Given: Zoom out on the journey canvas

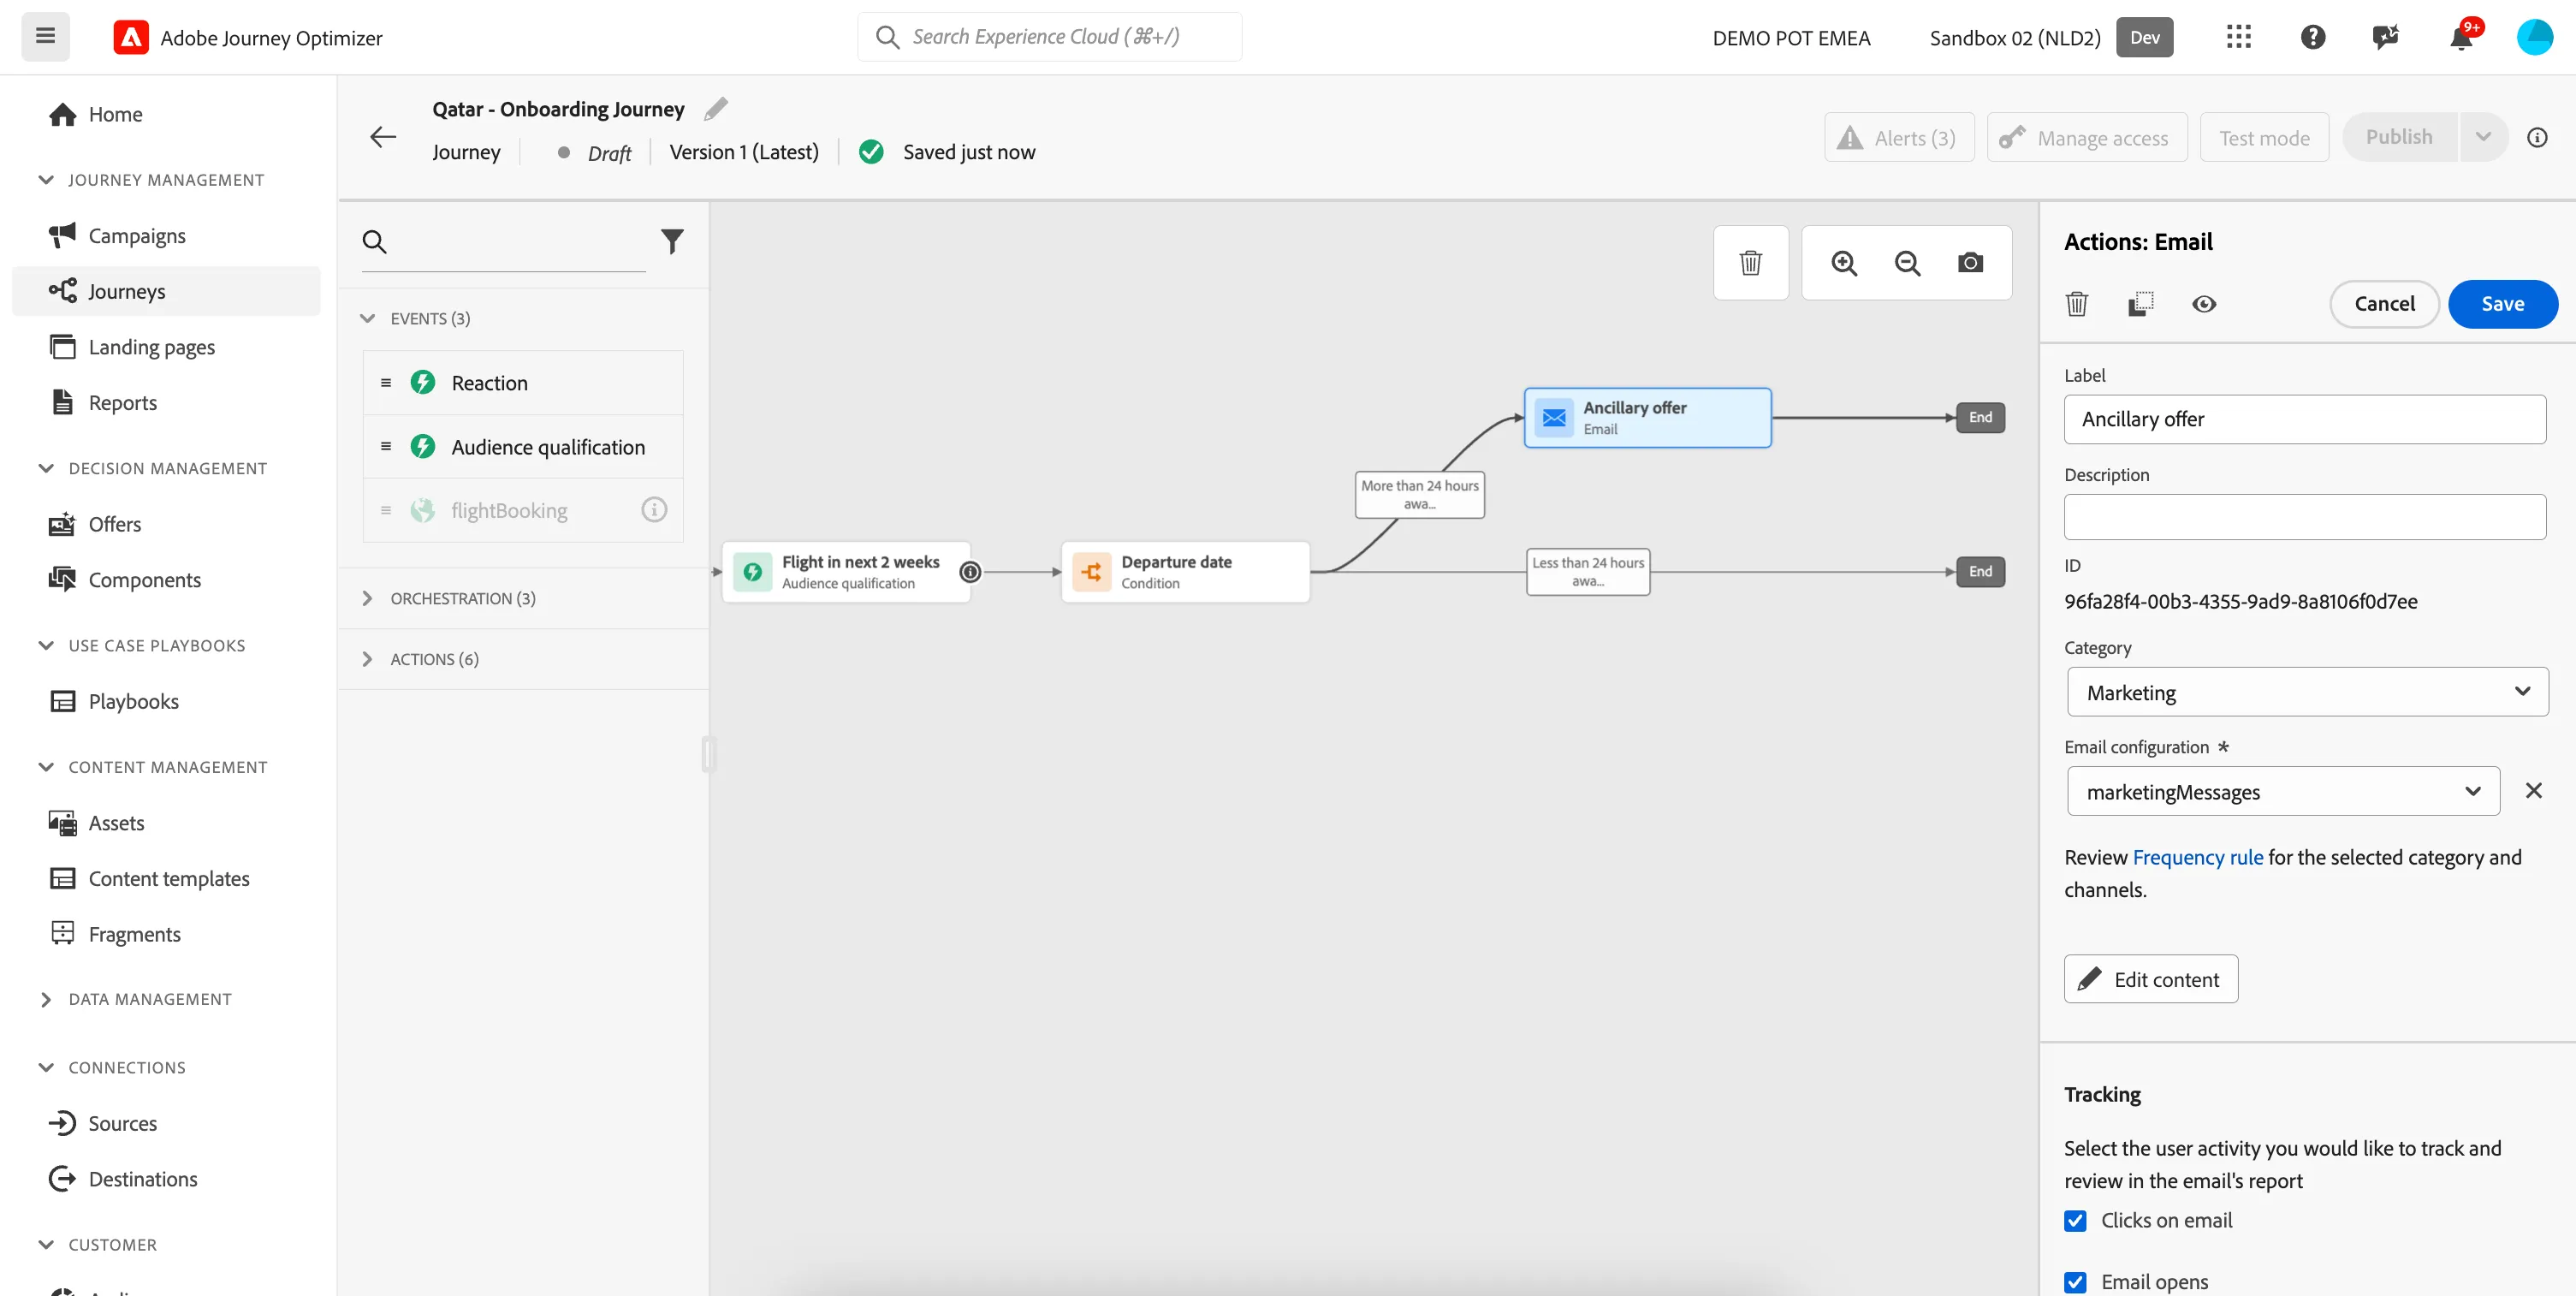Looking at the screenshot, I should click(x=1907, y=263).
